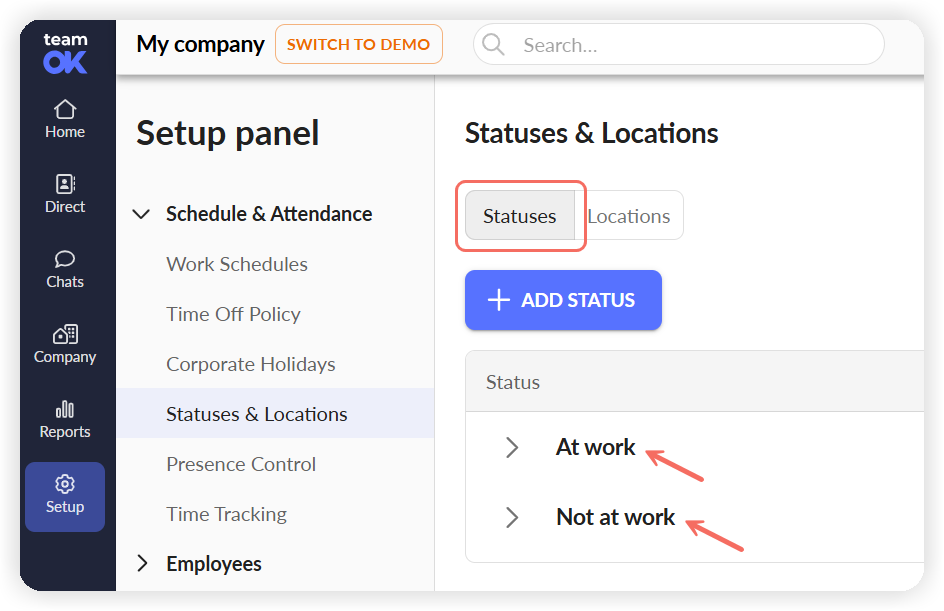The image size is (944, 611).
Task: Open the Reports bar chart icon
Action: pos(65,409)
